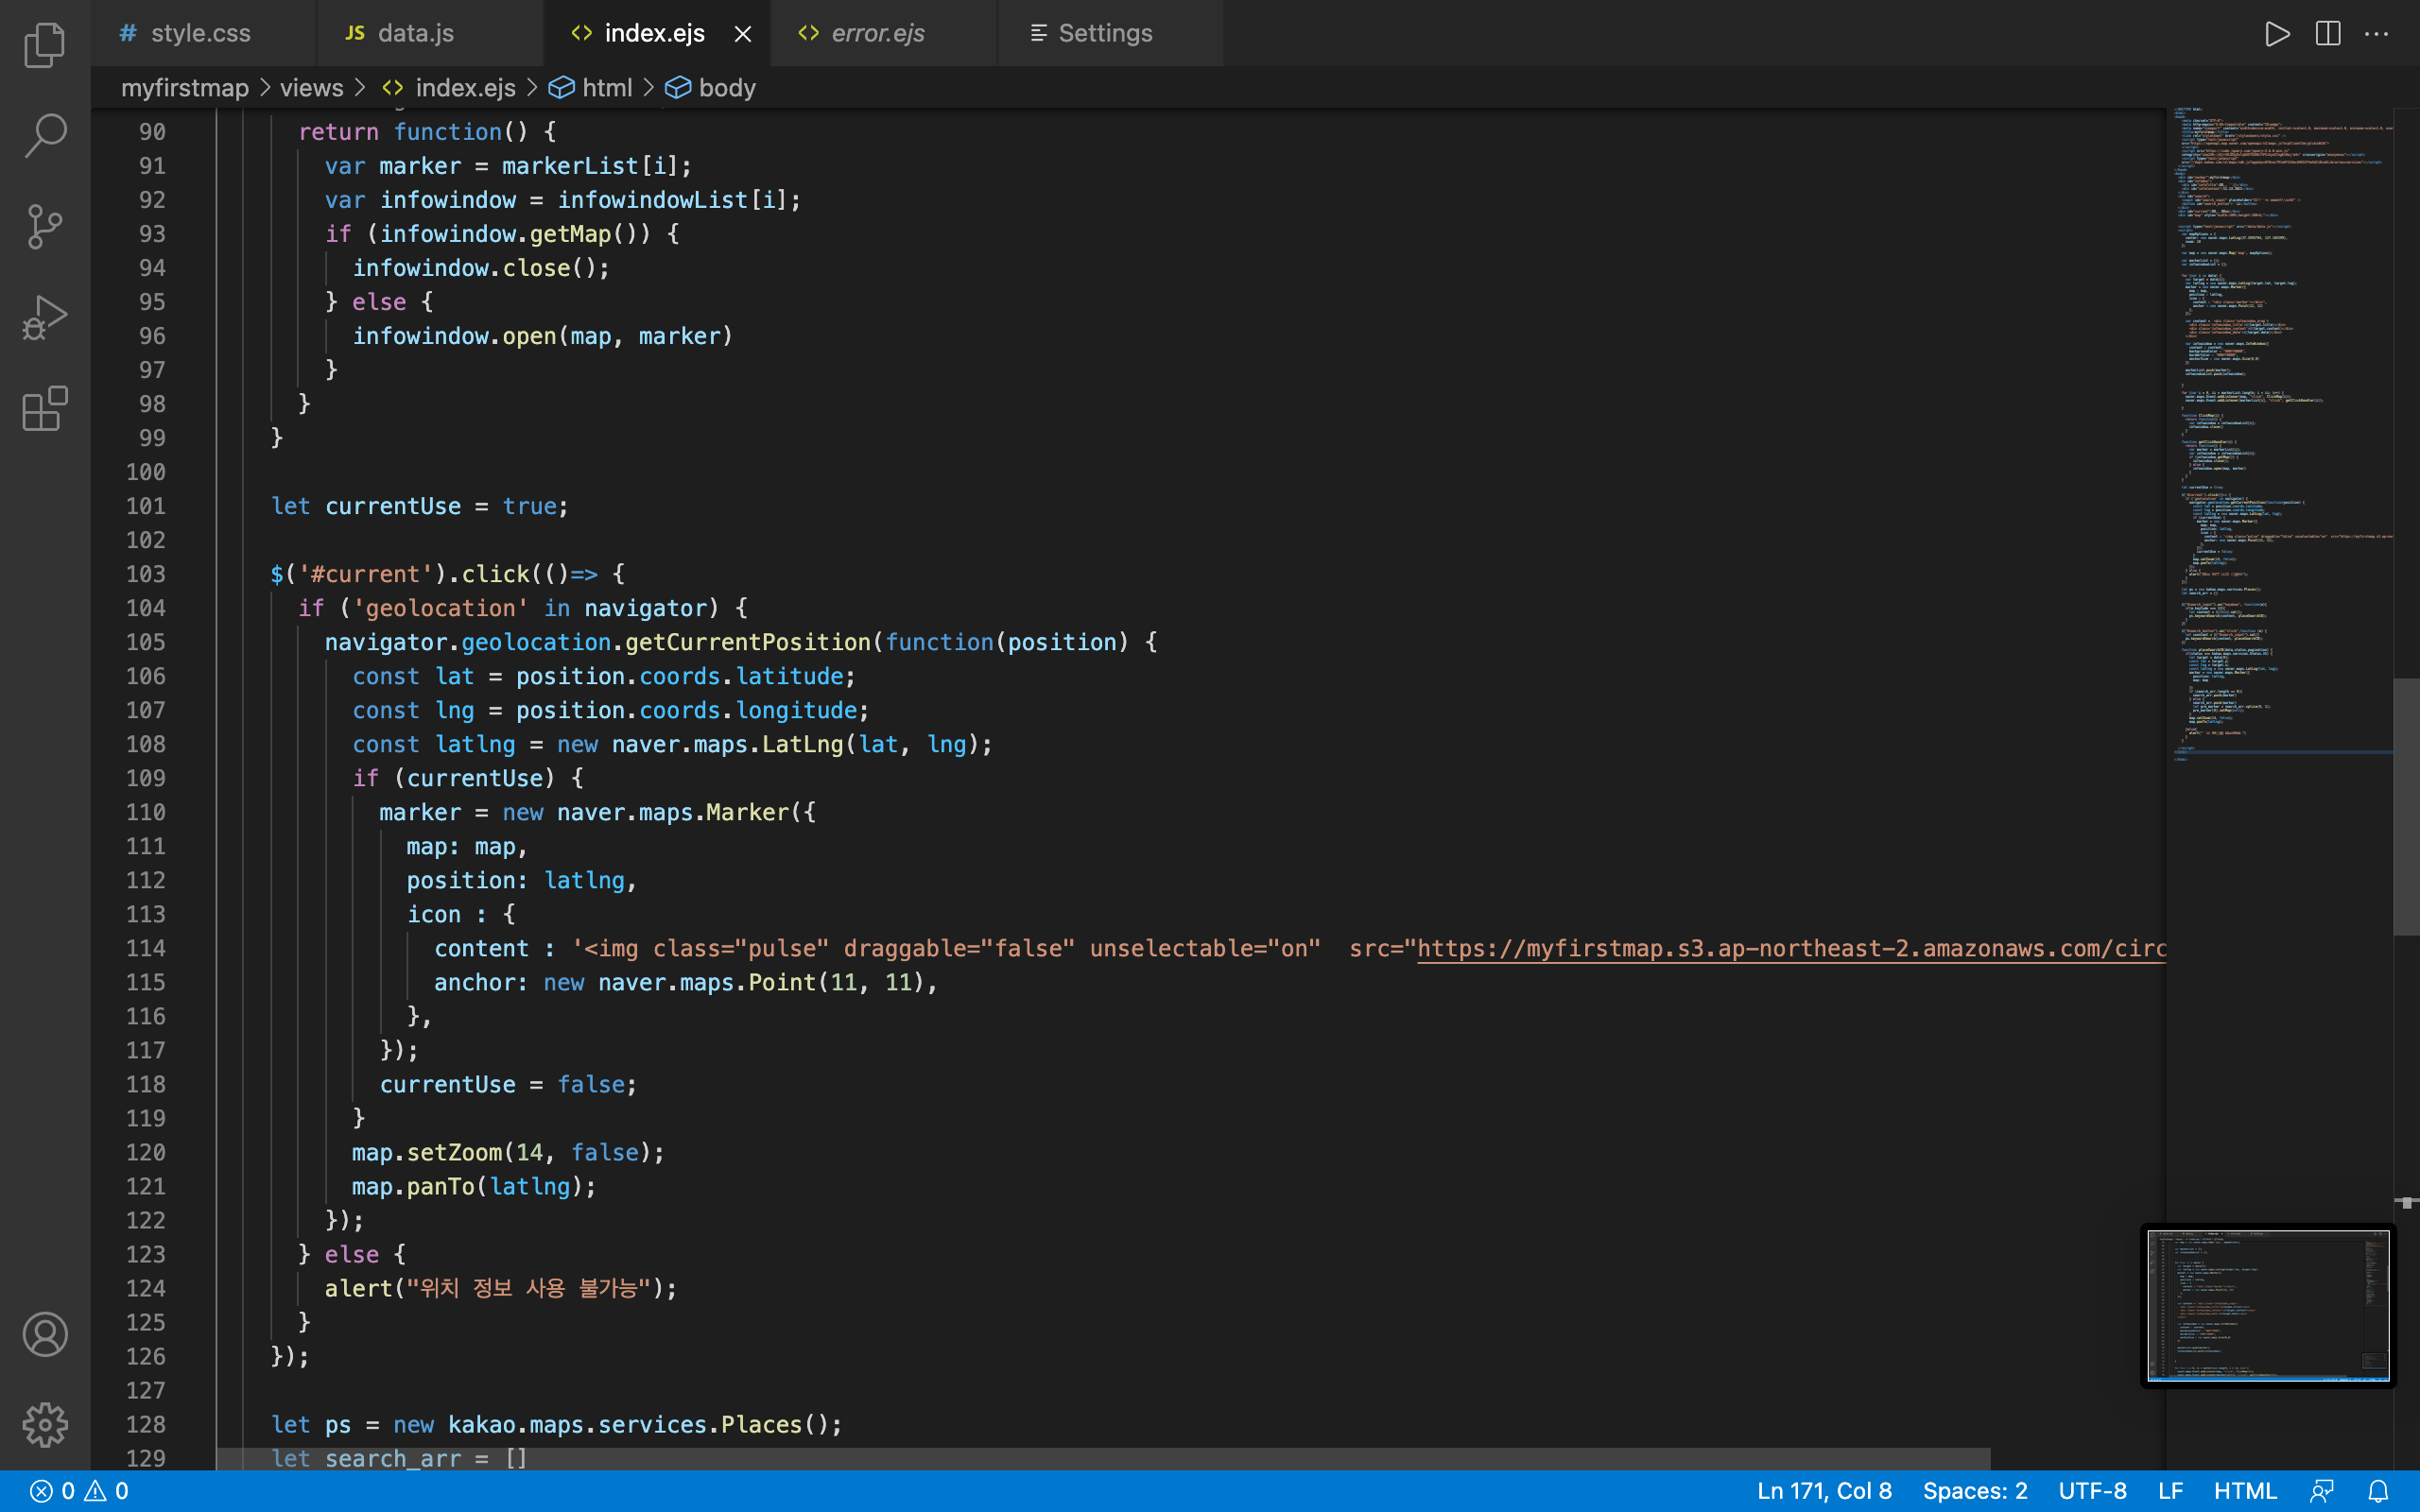Open the Manage gear menu
Screen dimensions: 2420x1512
coord(45,1424)
